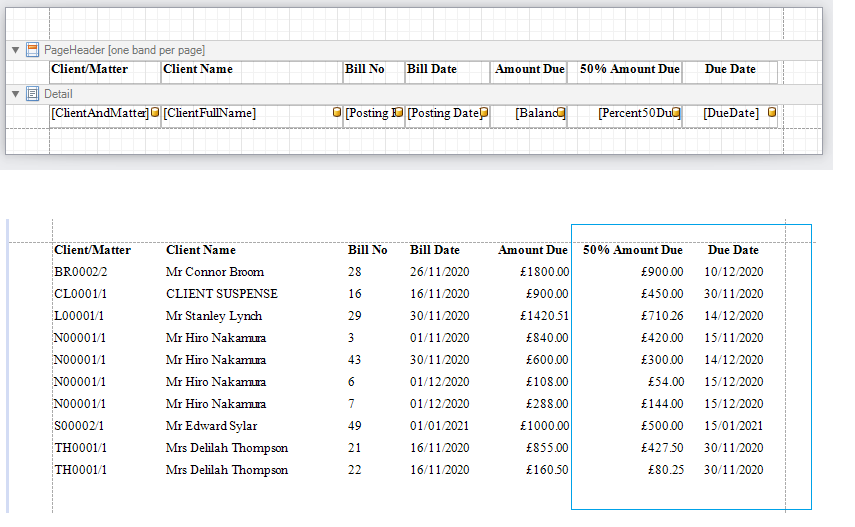Screen dimensions: 855x527
Task: Select the Bill Date header label in designer
Action: [448, 72]
